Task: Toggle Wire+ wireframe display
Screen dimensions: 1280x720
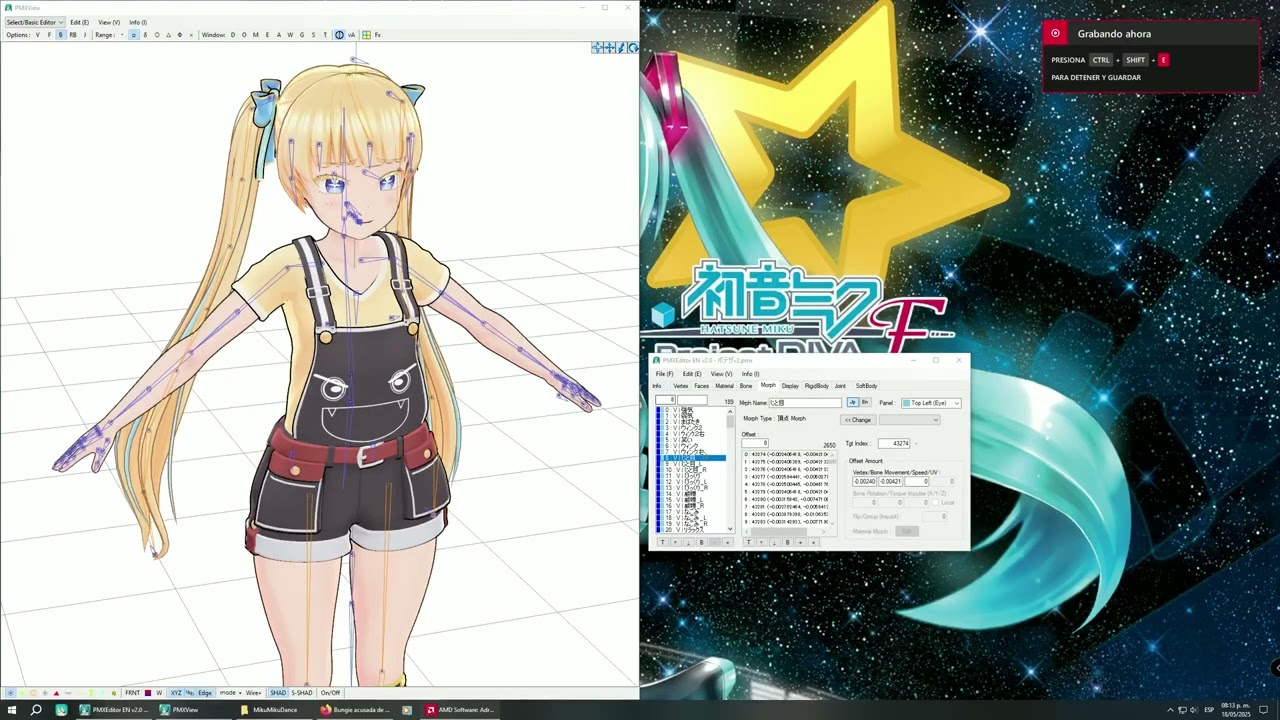Action: pyautogui.click(x=253, y=693)
